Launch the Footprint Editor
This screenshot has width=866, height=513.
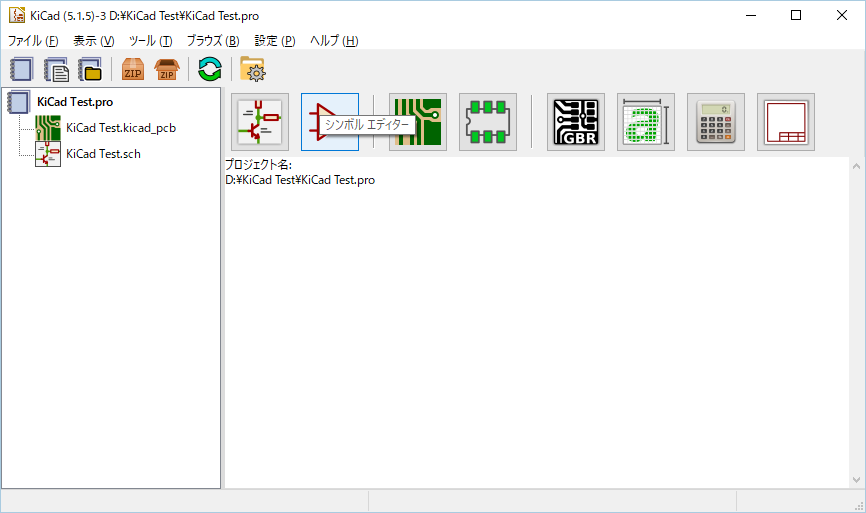488,122
